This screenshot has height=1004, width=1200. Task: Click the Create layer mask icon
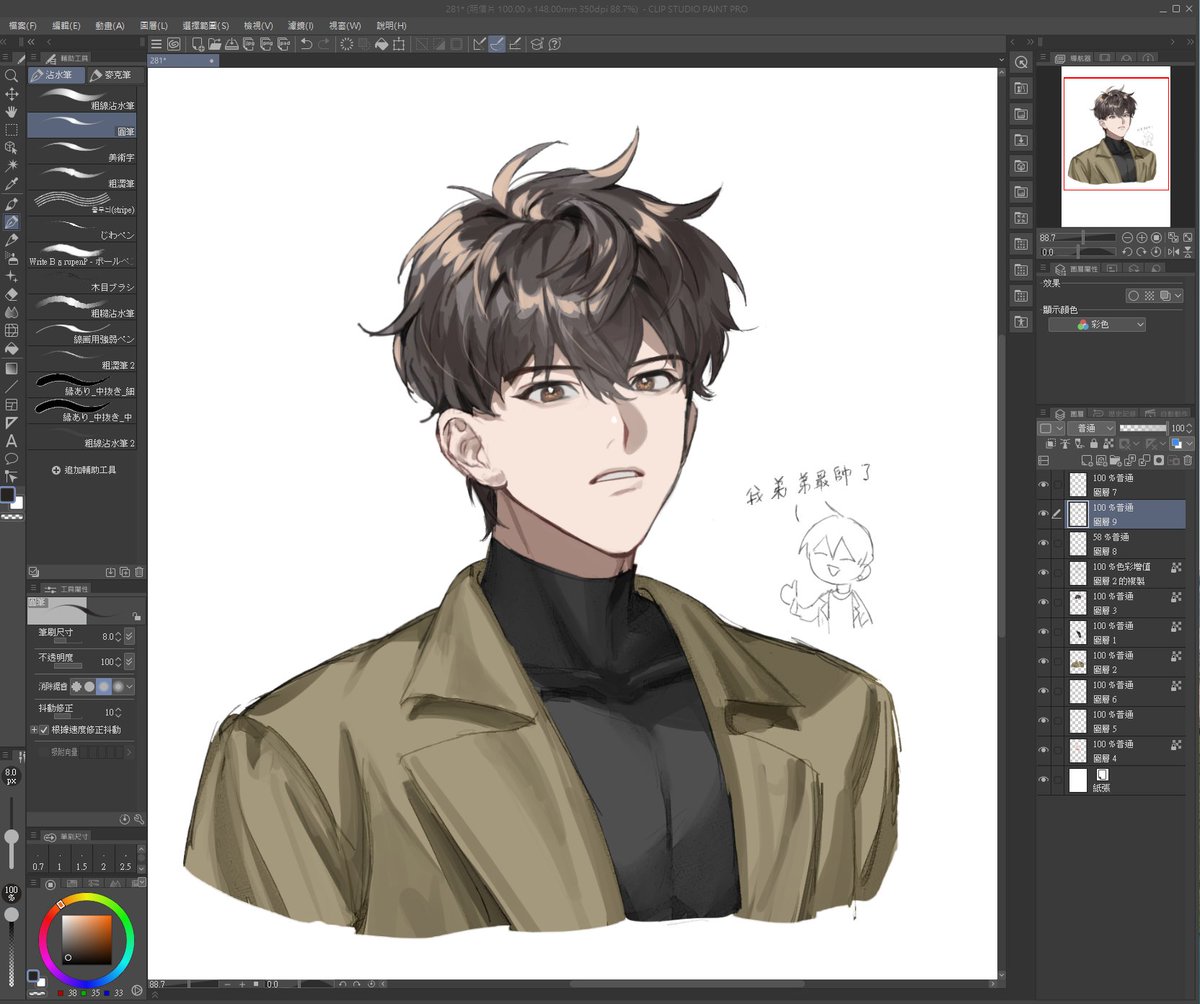1159,460
